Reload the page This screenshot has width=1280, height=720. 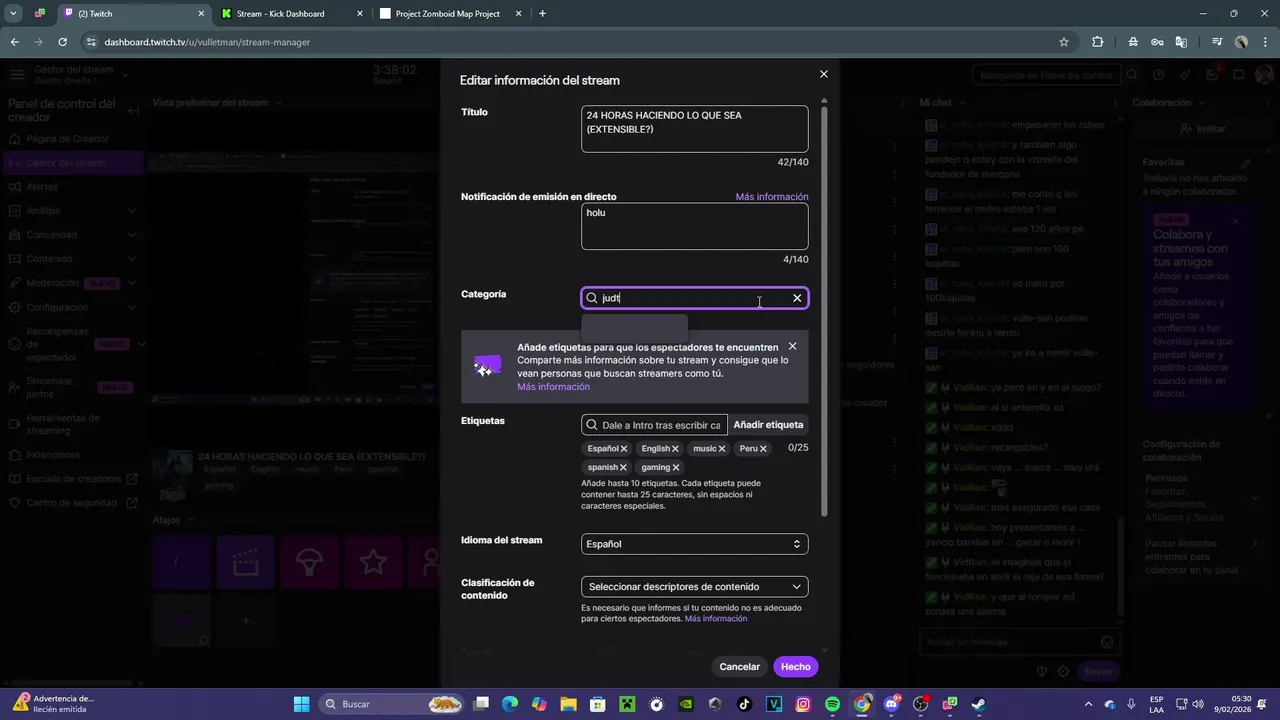(63, 42)
